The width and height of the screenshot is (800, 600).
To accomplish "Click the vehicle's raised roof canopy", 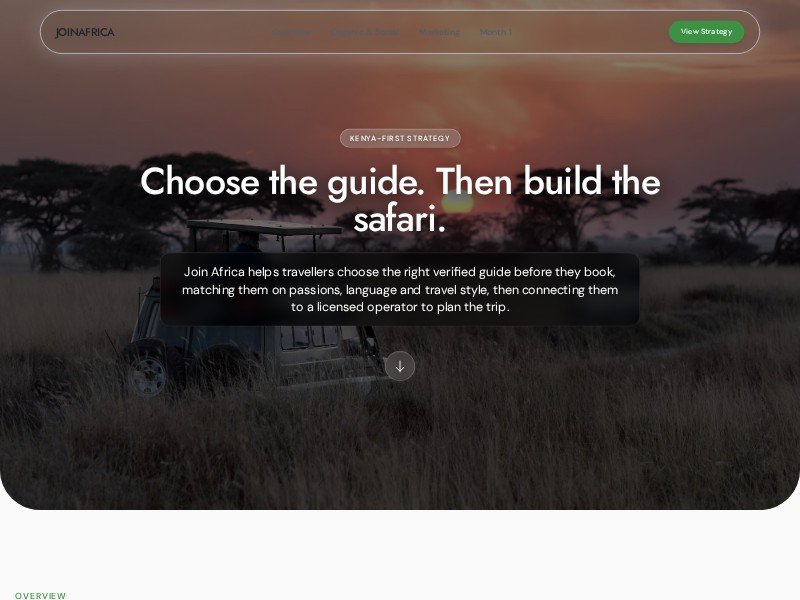I will [x=264, y=228].
